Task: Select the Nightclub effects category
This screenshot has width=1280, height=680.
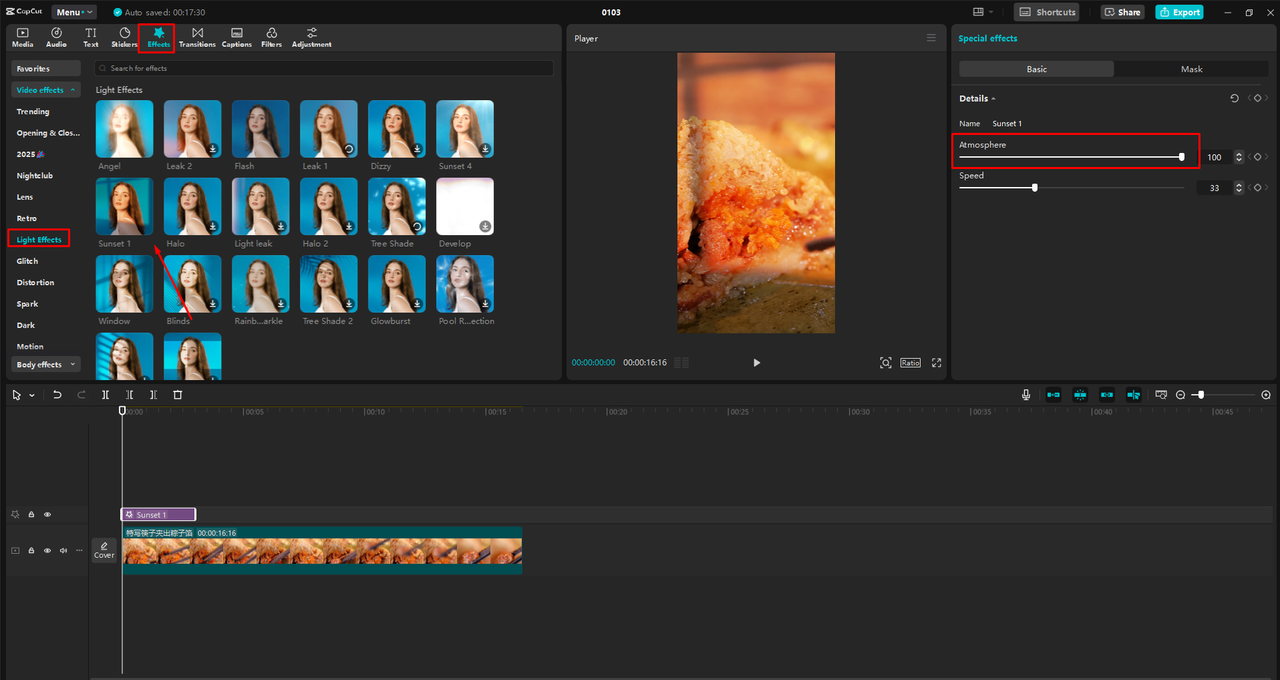Action: 35,176
